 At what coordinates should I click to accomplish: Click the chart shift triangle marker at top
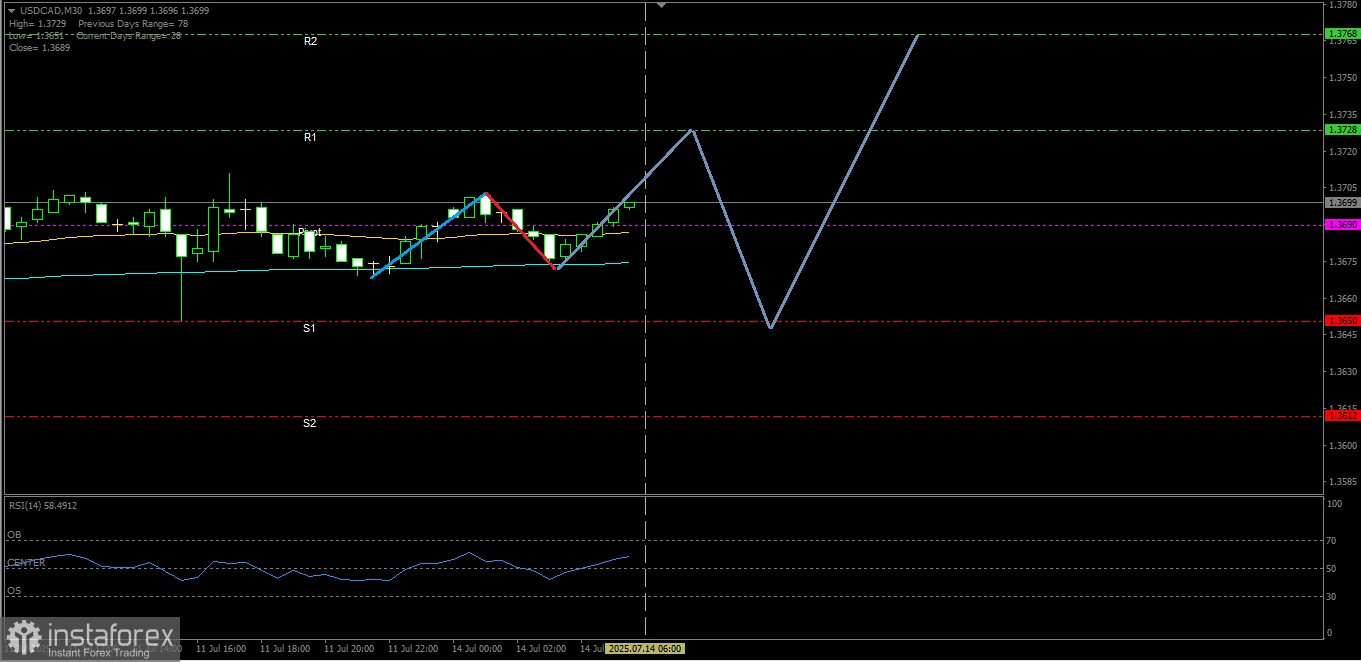pyautogui.click(x=660, y=5)
